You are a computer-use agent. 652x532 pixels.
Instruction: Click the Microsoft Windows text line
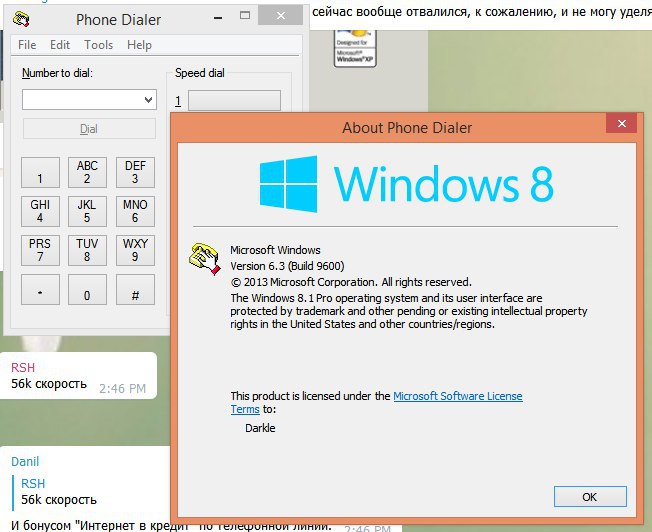coord(275,250)
